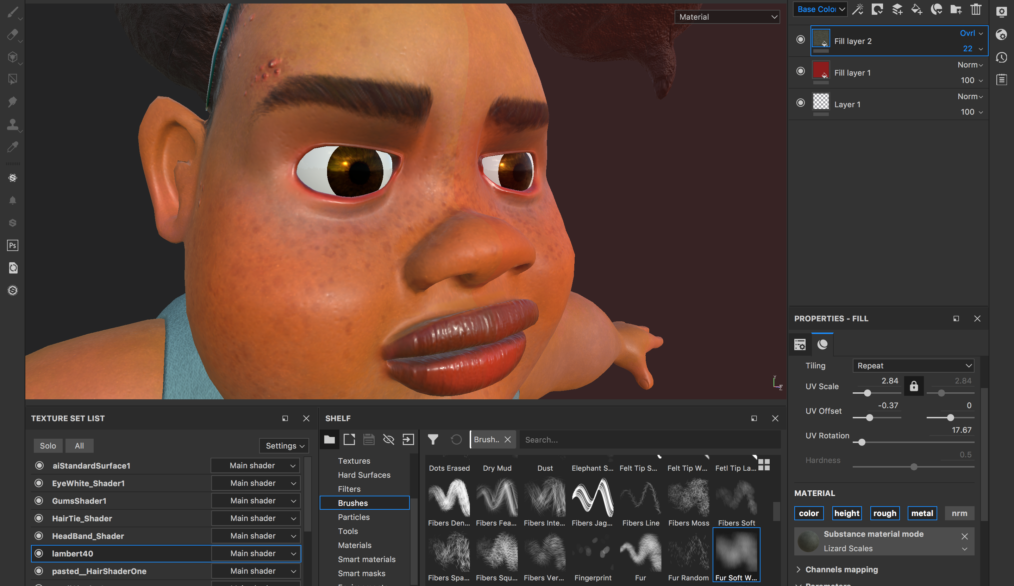Adjust the UV Rotation slider

913,442
